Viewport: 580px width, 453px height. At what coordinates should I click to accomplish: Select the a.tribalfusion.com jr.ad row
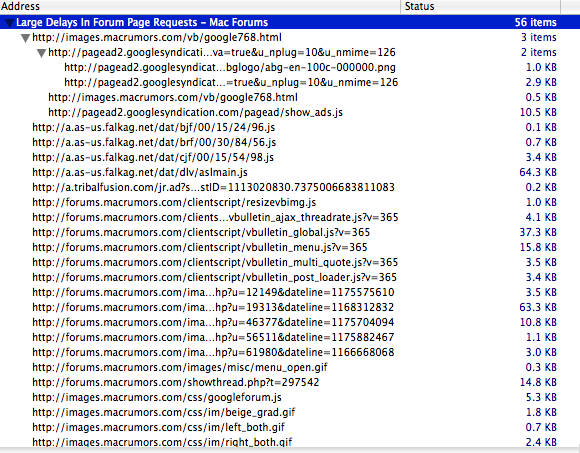point(290,187)
